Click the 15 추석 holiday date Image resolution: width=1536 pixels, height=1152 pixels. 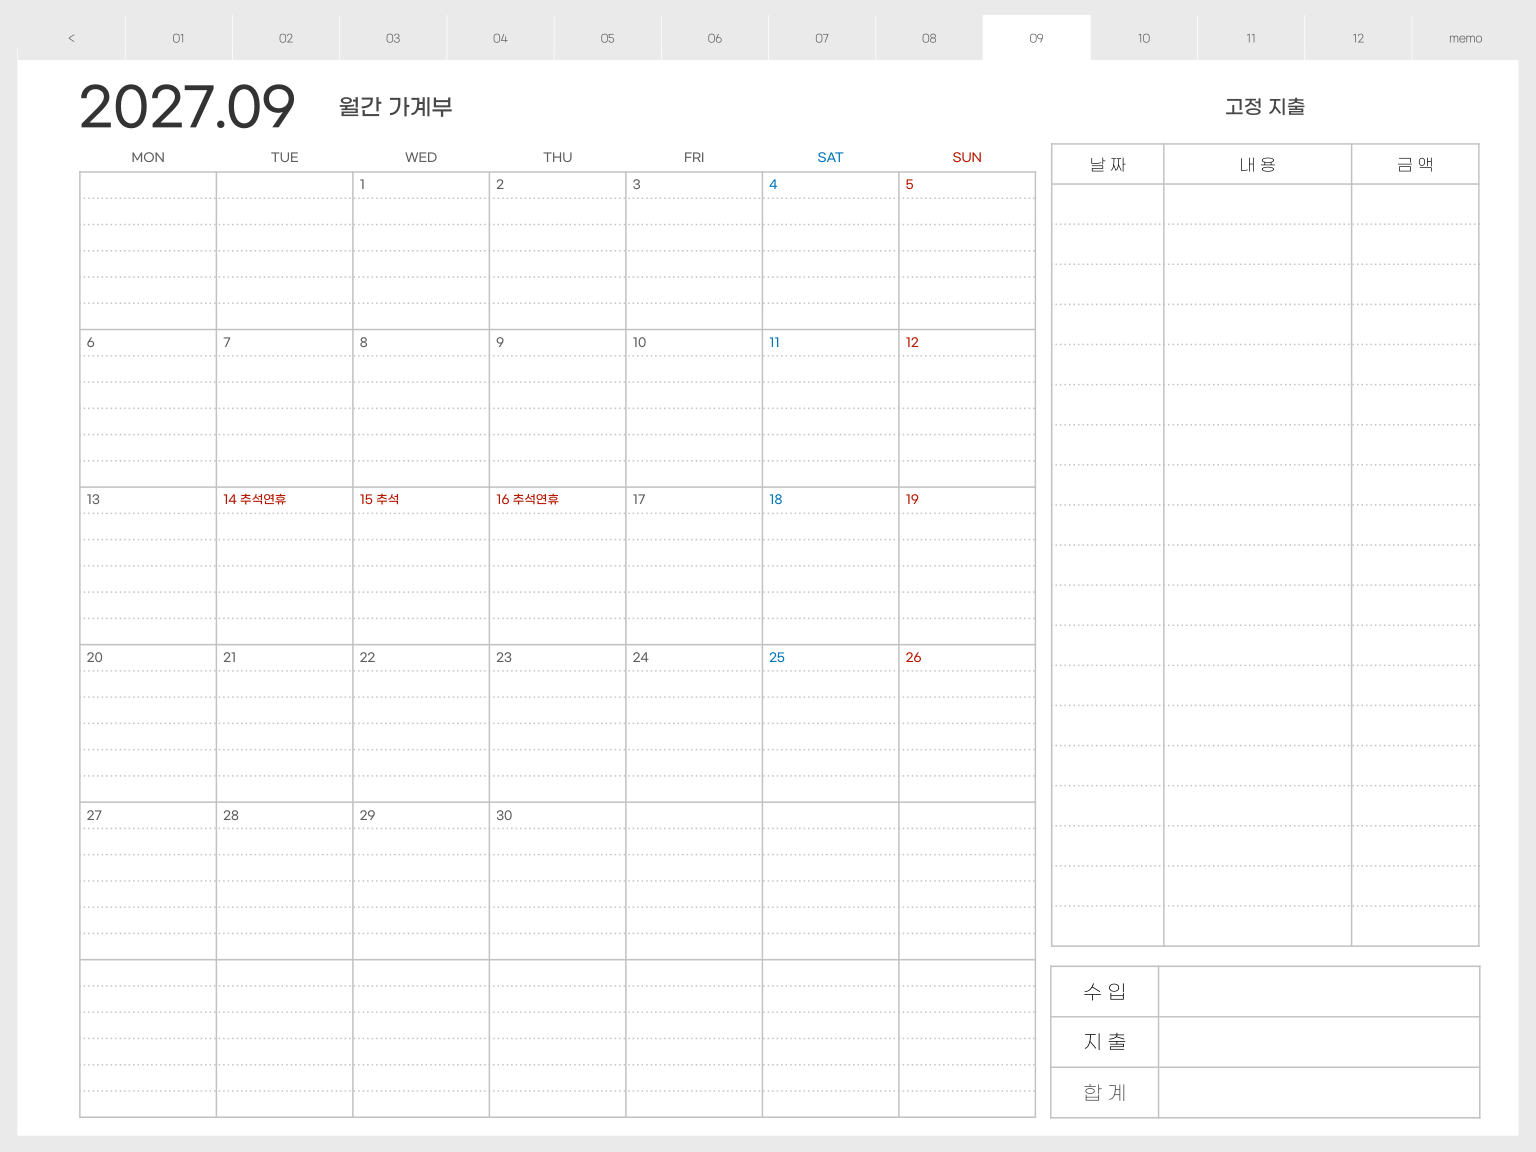click(379, 499)
